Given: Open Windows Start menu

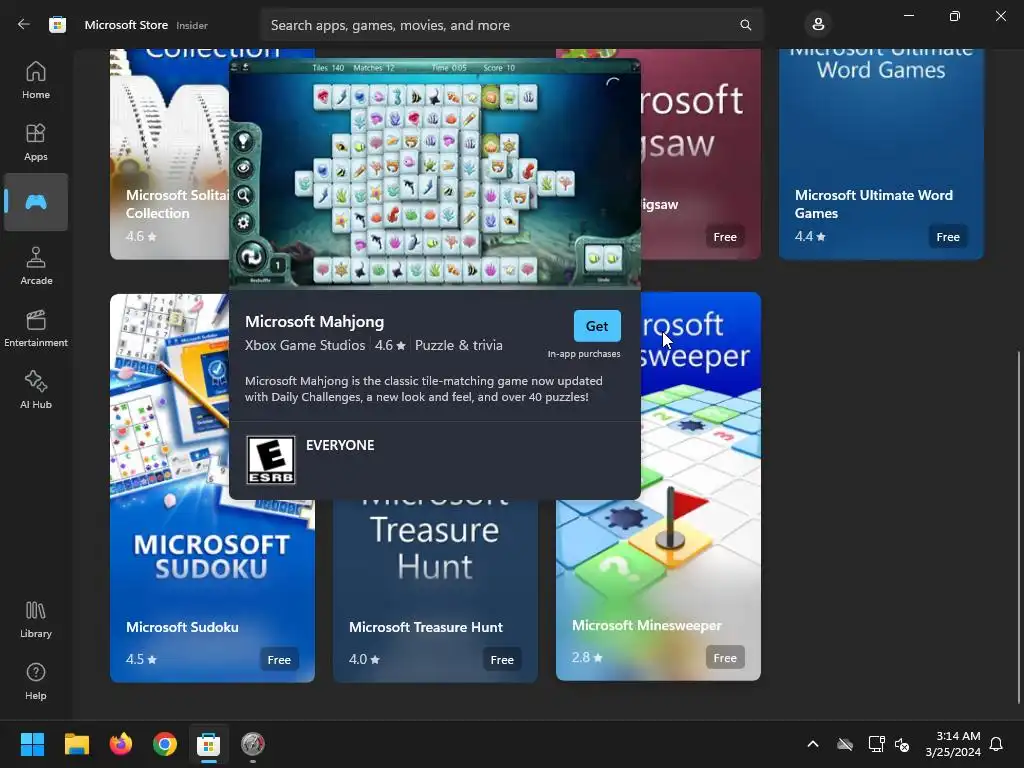Looking at the screenshot, I should (x=32, y=744).
